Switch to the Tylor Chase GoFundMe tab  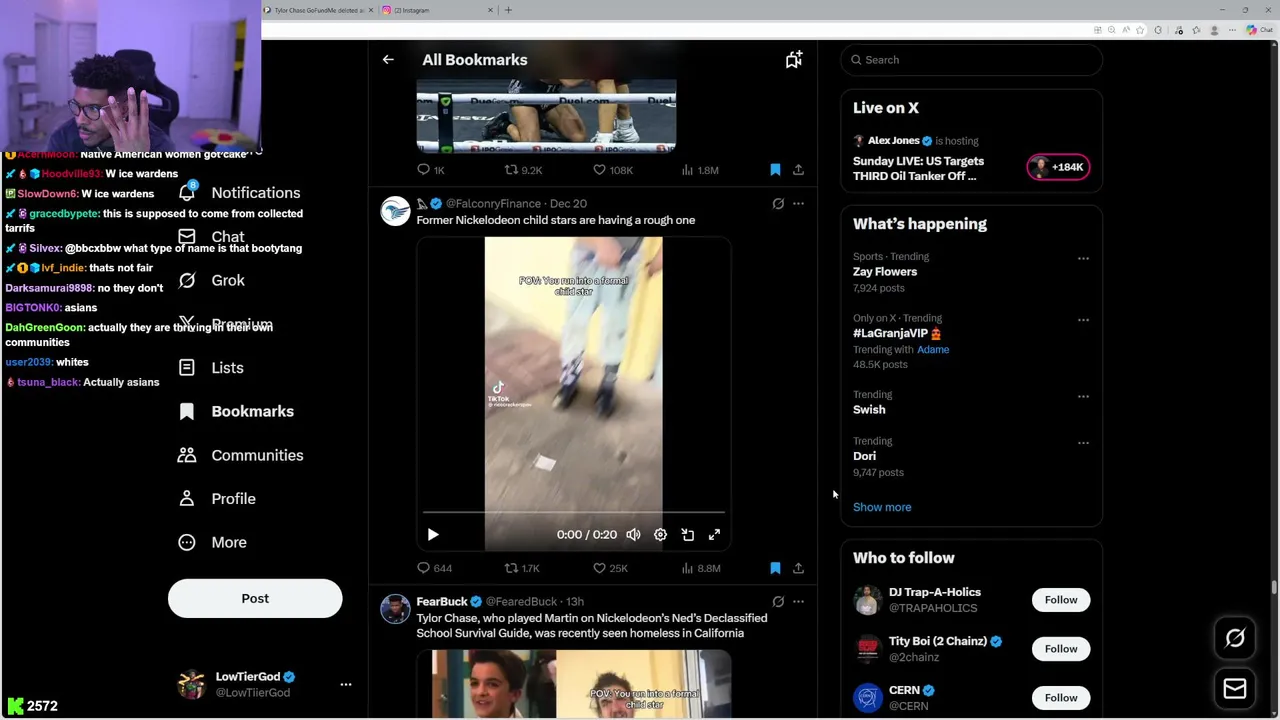(x=320, y=10)
